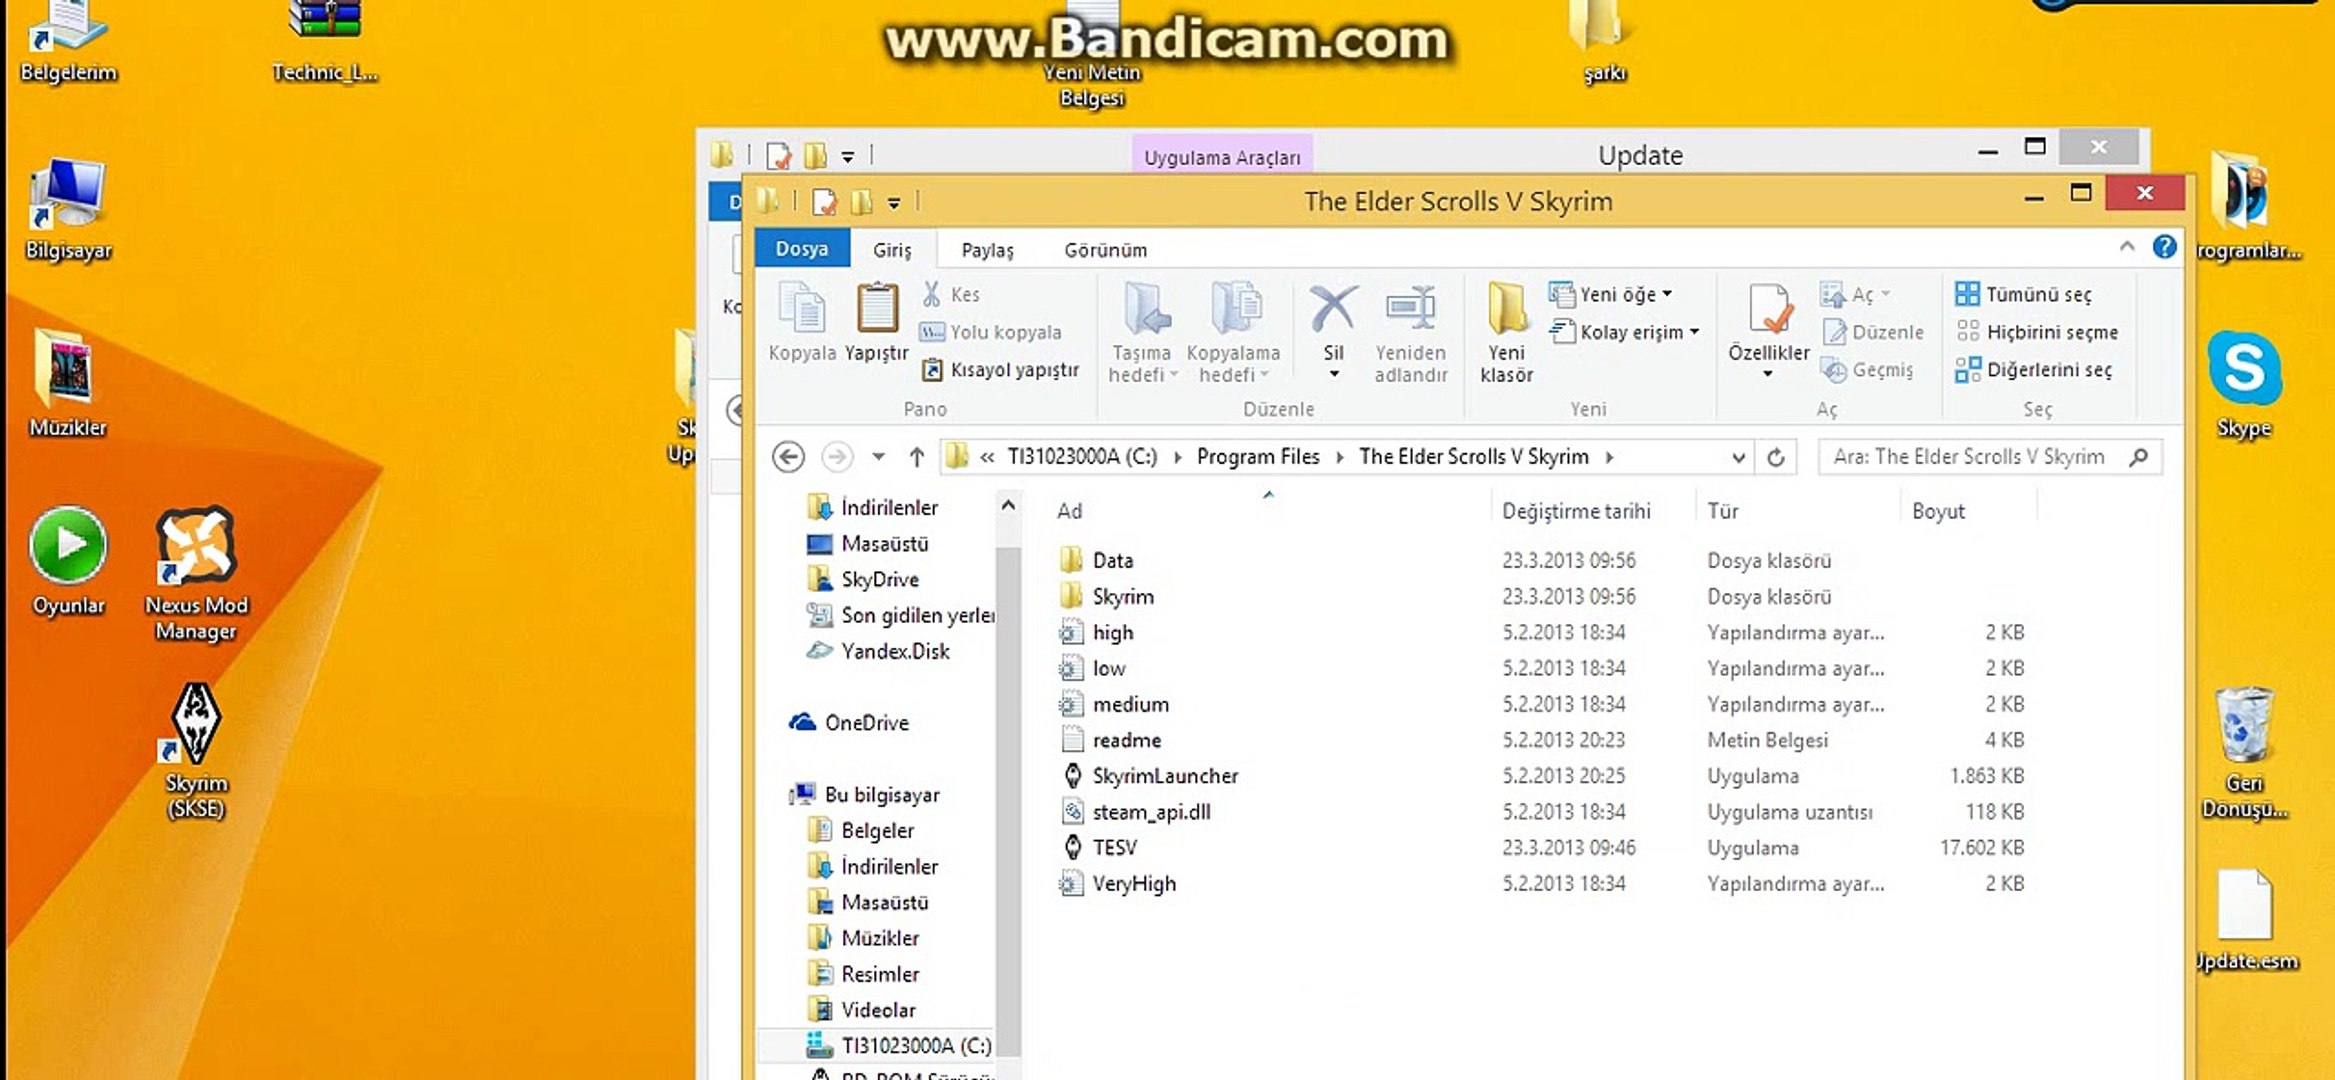Select the SkyrimLauncher file
The image size is (2335, 1080).
coord(1164,776)
